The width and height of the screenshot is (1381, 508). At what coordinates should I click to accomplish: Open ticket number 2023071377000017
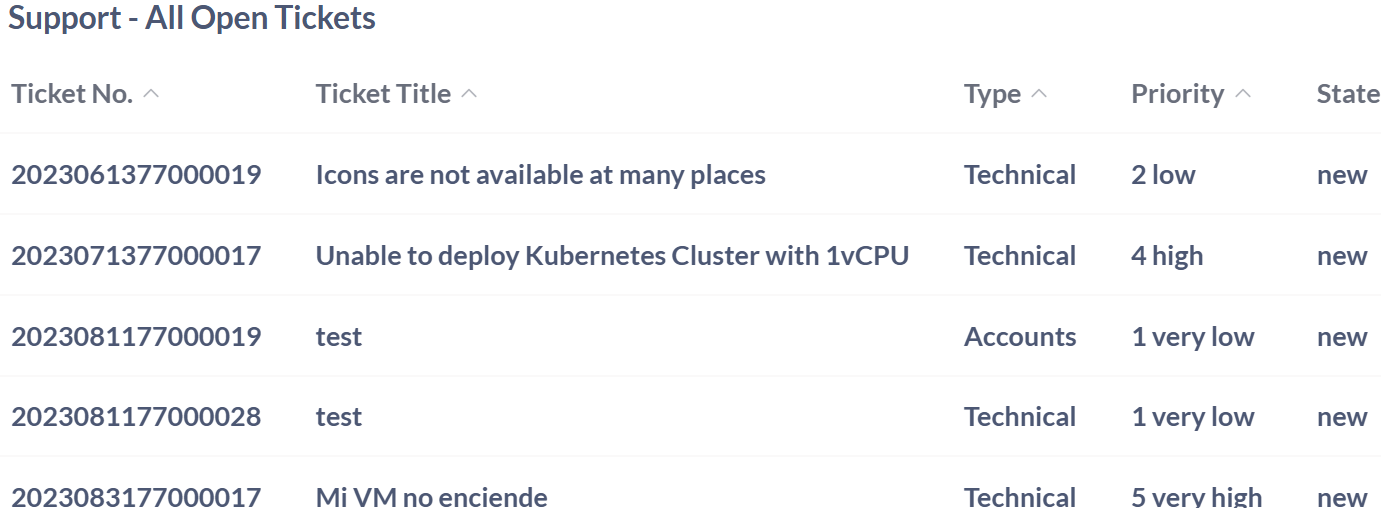coord(136,256)
